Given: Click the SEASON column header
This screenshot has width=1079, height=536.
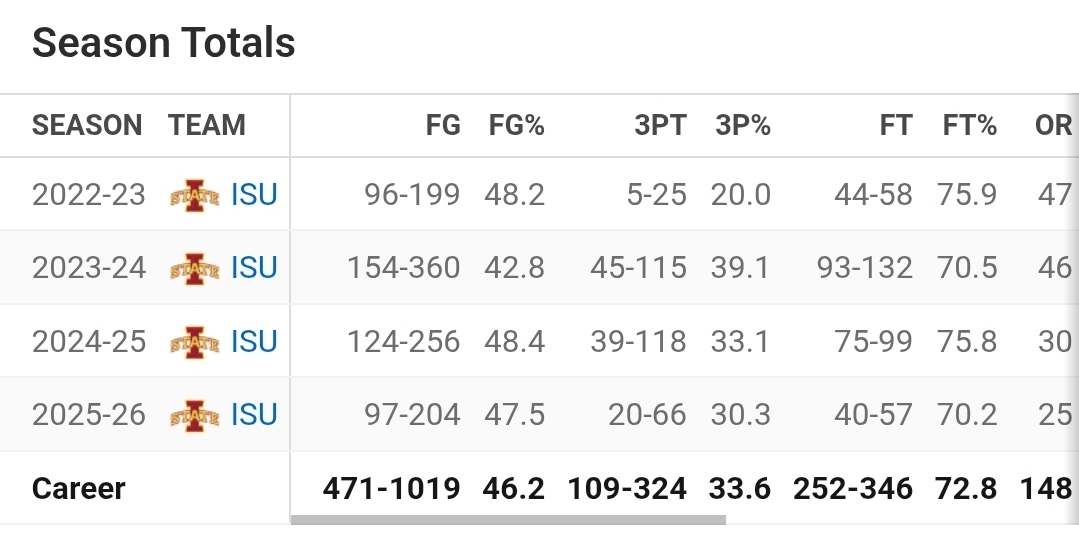Looking at the screenshot, I should coord(87,126).
